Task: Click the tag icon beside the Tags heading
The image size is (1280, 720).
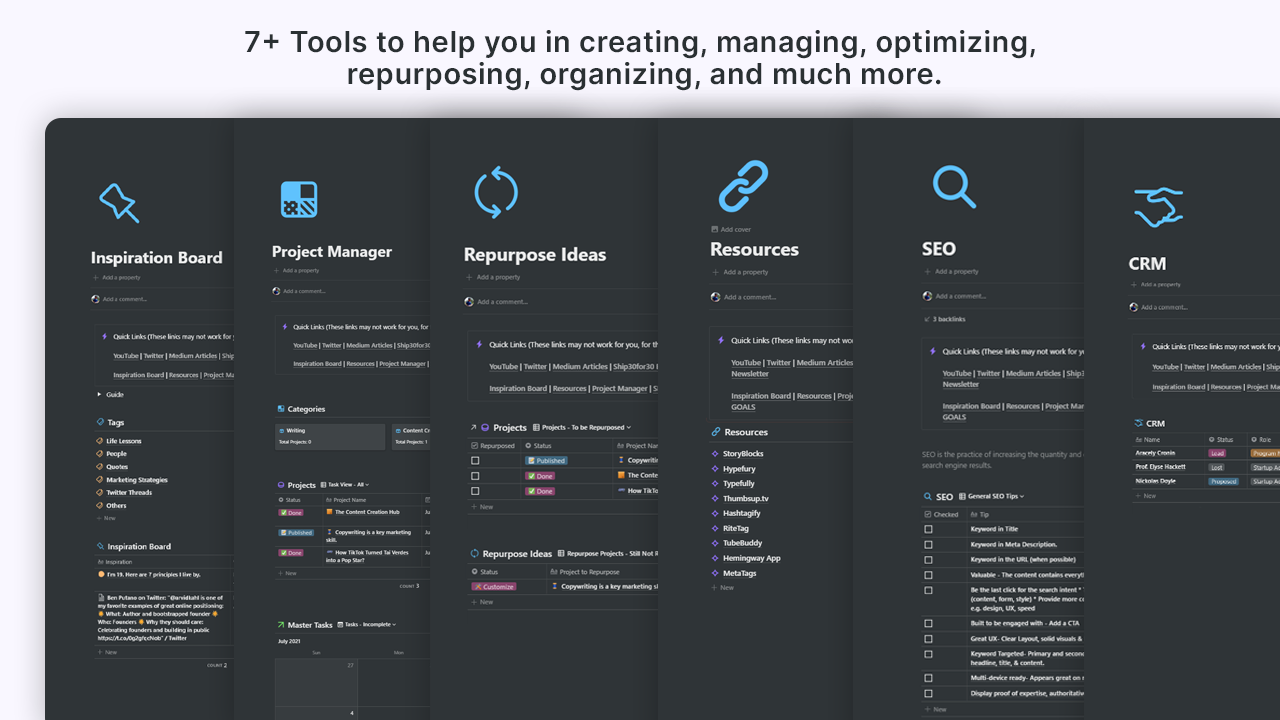Action: [x=100, y=422]
